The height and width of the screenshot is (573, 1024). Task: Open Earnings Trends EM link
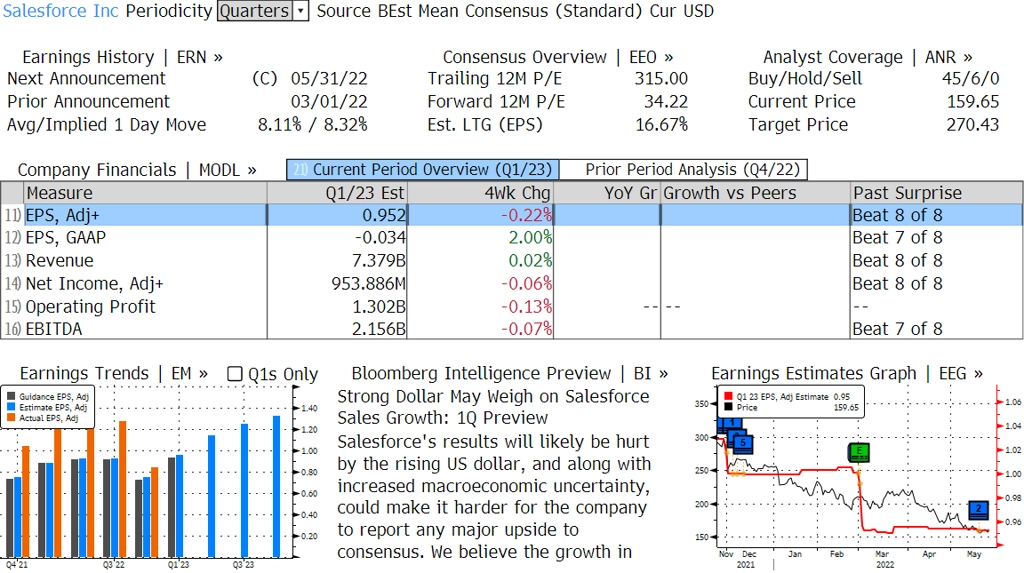[114, 374]
